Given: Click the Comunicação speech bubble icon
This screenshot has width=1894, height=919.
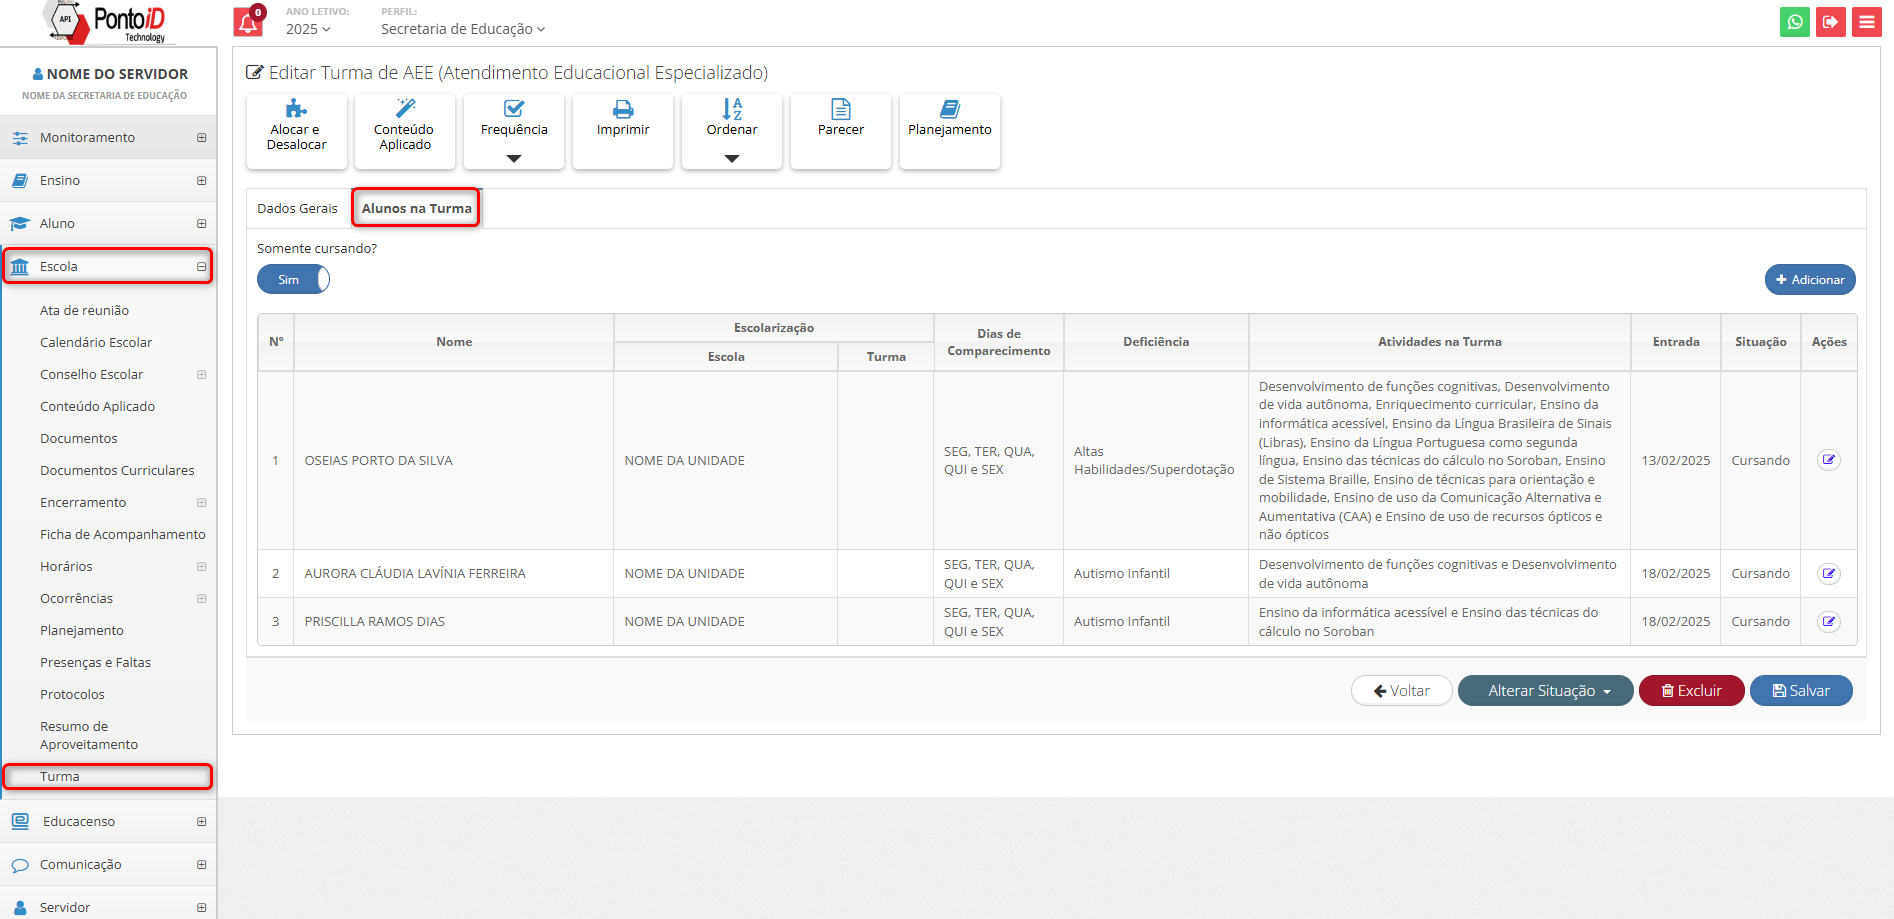Looking at the screenshot, I should [20, 865].
